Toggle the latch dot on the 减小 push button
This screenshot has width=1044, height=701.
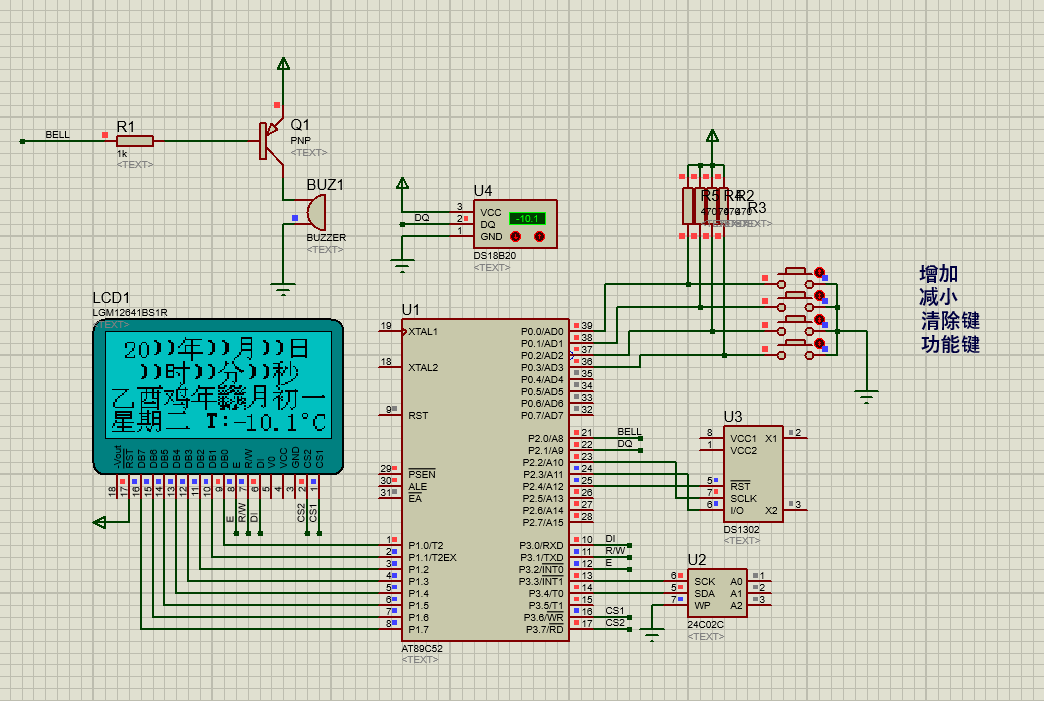coord(820,295)
